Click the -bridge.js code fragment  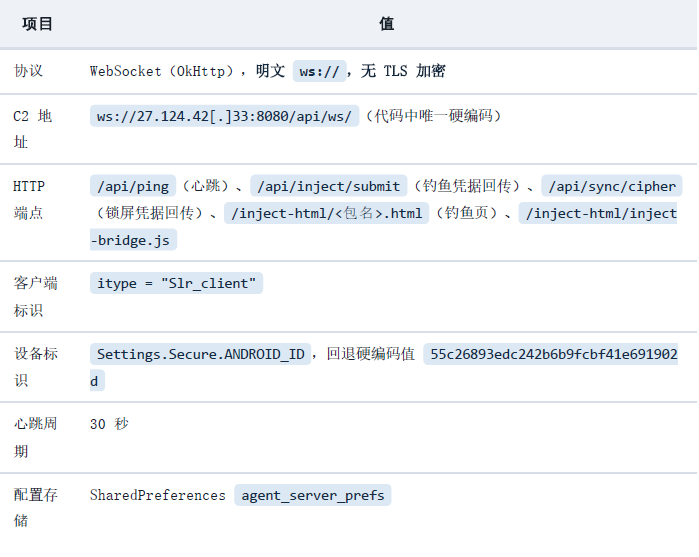[x=133, y=240]
